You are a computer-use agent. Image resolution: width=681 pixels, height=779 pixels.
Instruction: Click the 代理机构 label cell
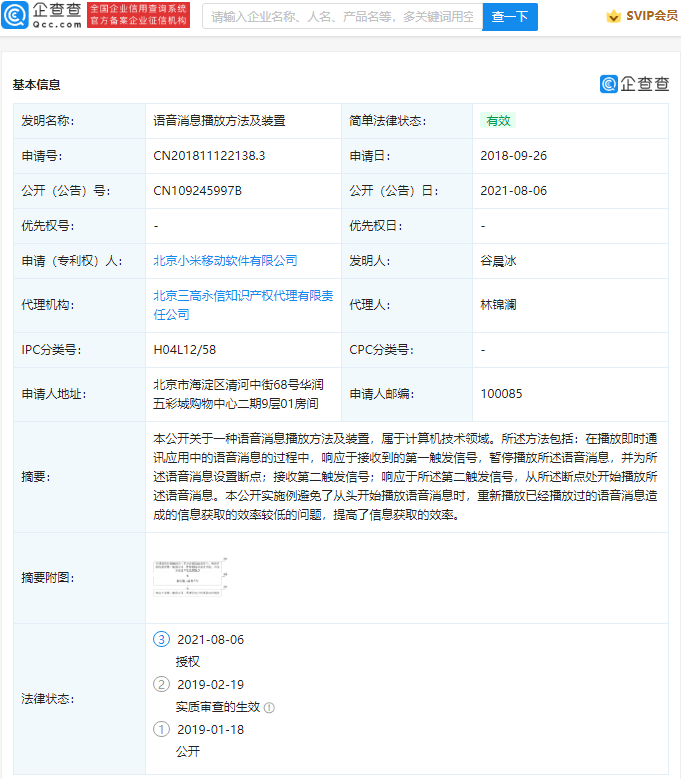79,305
